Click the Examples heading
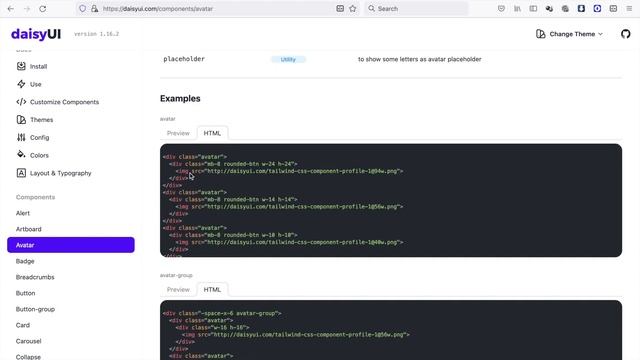Screen dimensions: 640x360 180,98
